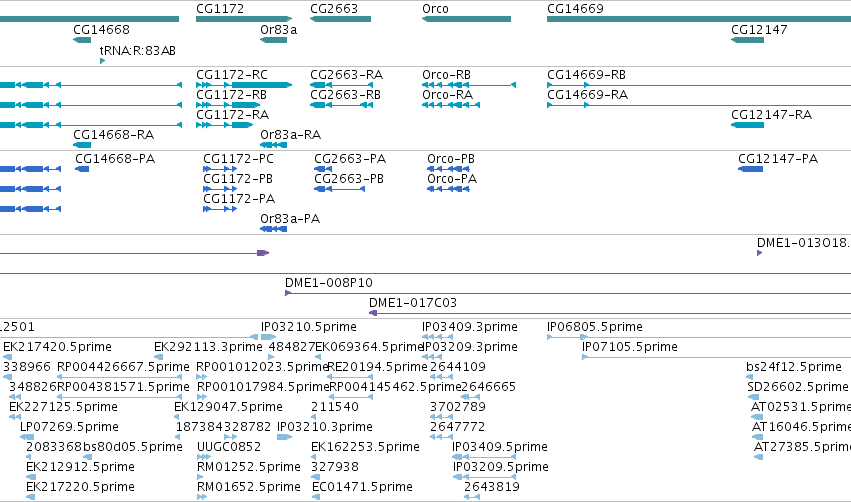
Task: Click the tRNA:R:83AB label
Action: click(138, 51)
